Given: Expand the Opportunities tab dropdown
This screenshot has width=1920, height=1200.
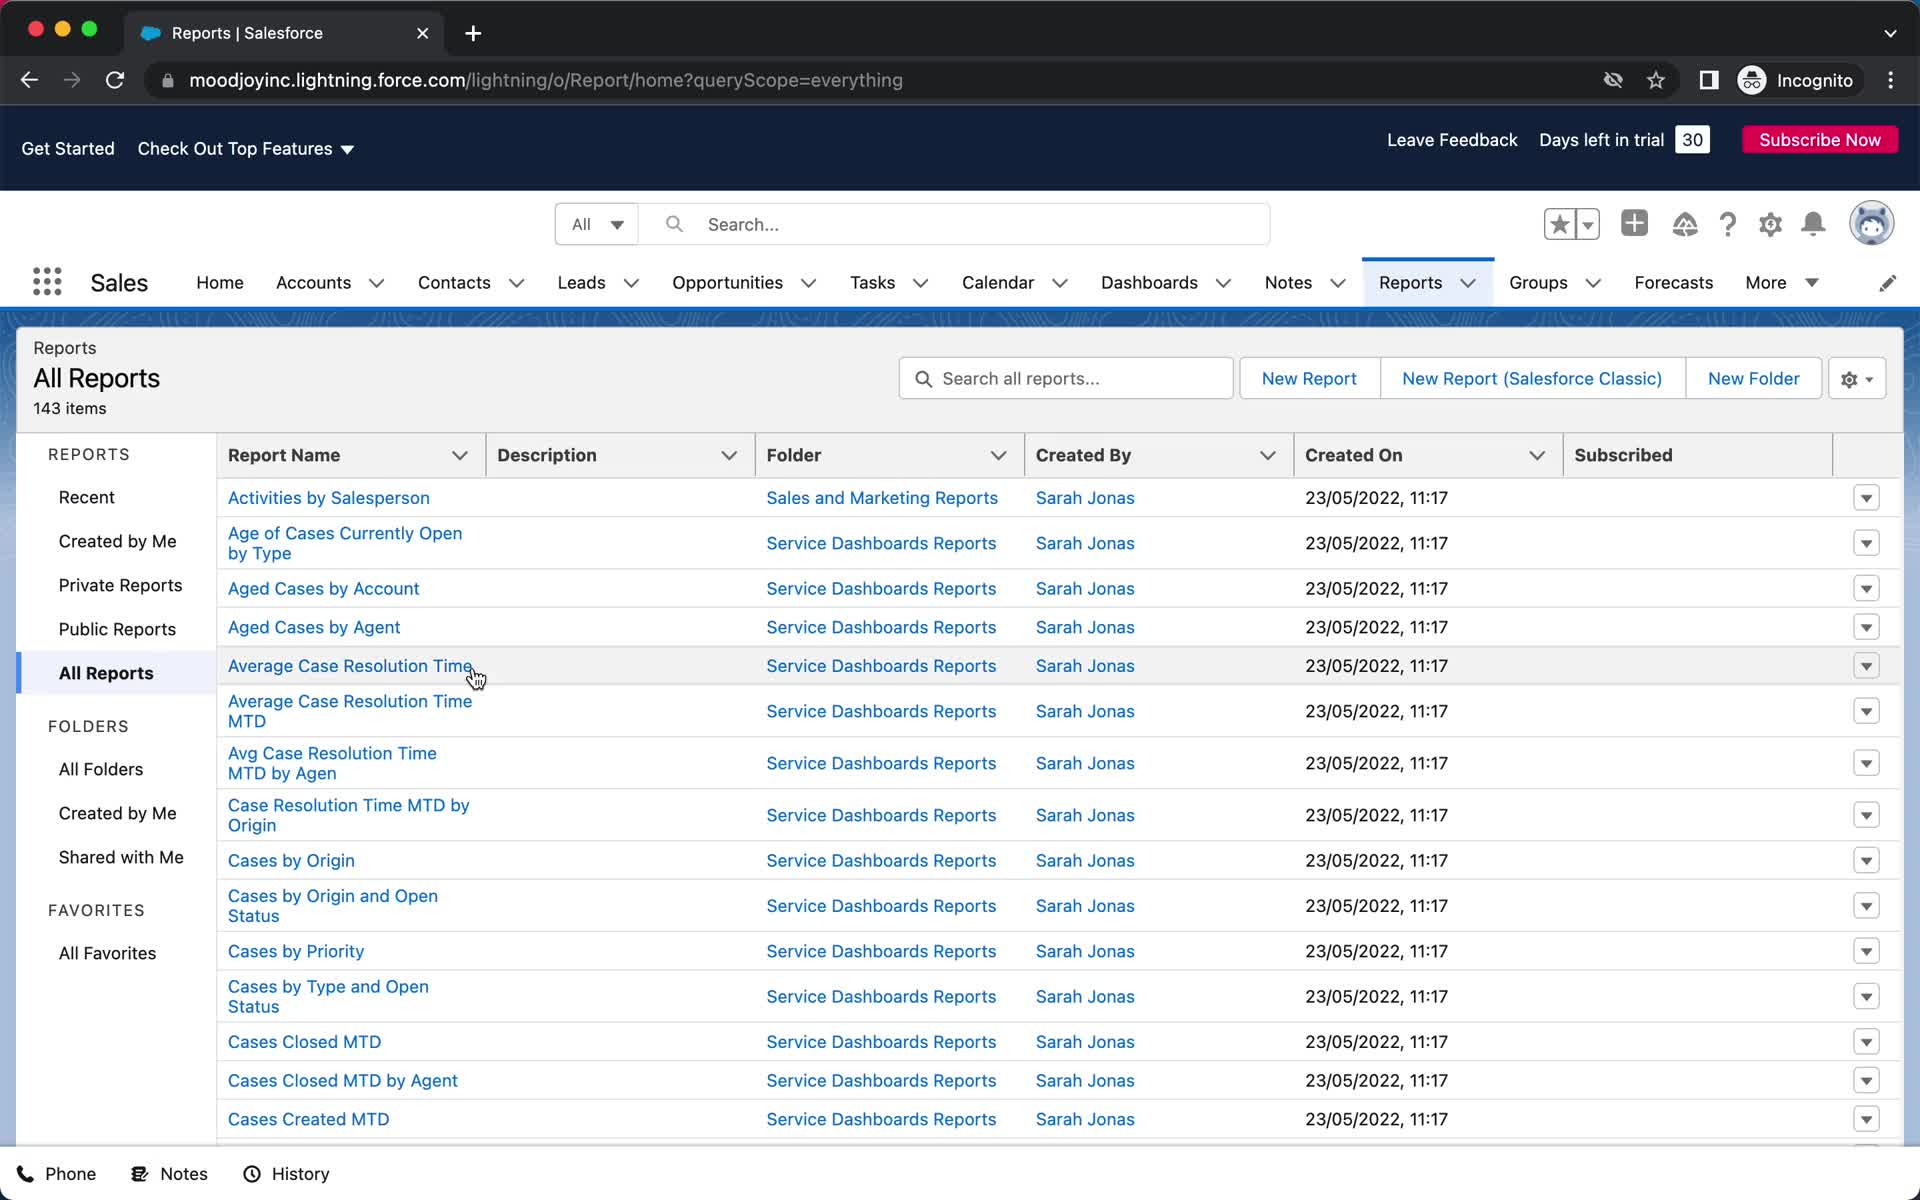Looking at the screenshot, I should click(x=809, y=283).
